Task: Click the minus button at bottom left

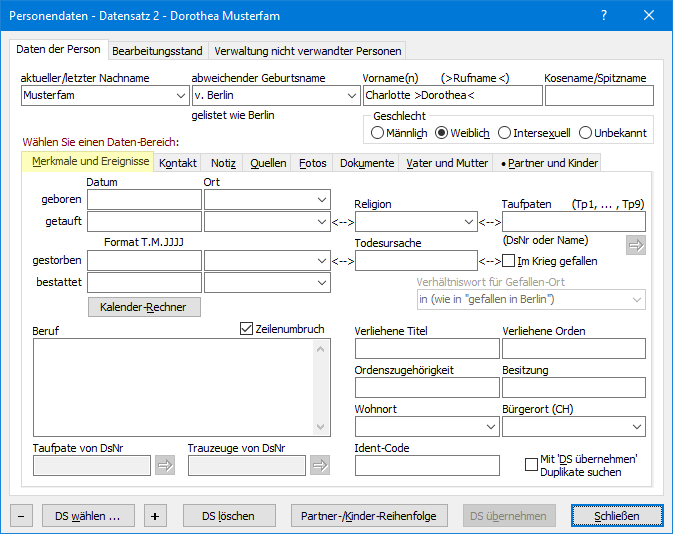Action: tap(22, 516)
